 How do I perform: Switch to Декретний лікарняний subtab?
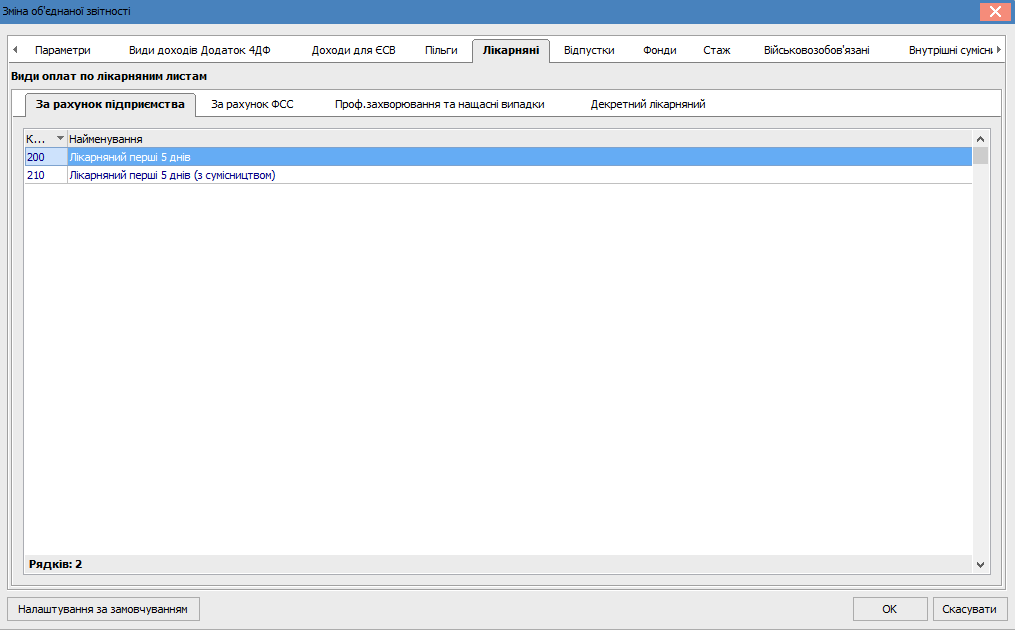648,104
